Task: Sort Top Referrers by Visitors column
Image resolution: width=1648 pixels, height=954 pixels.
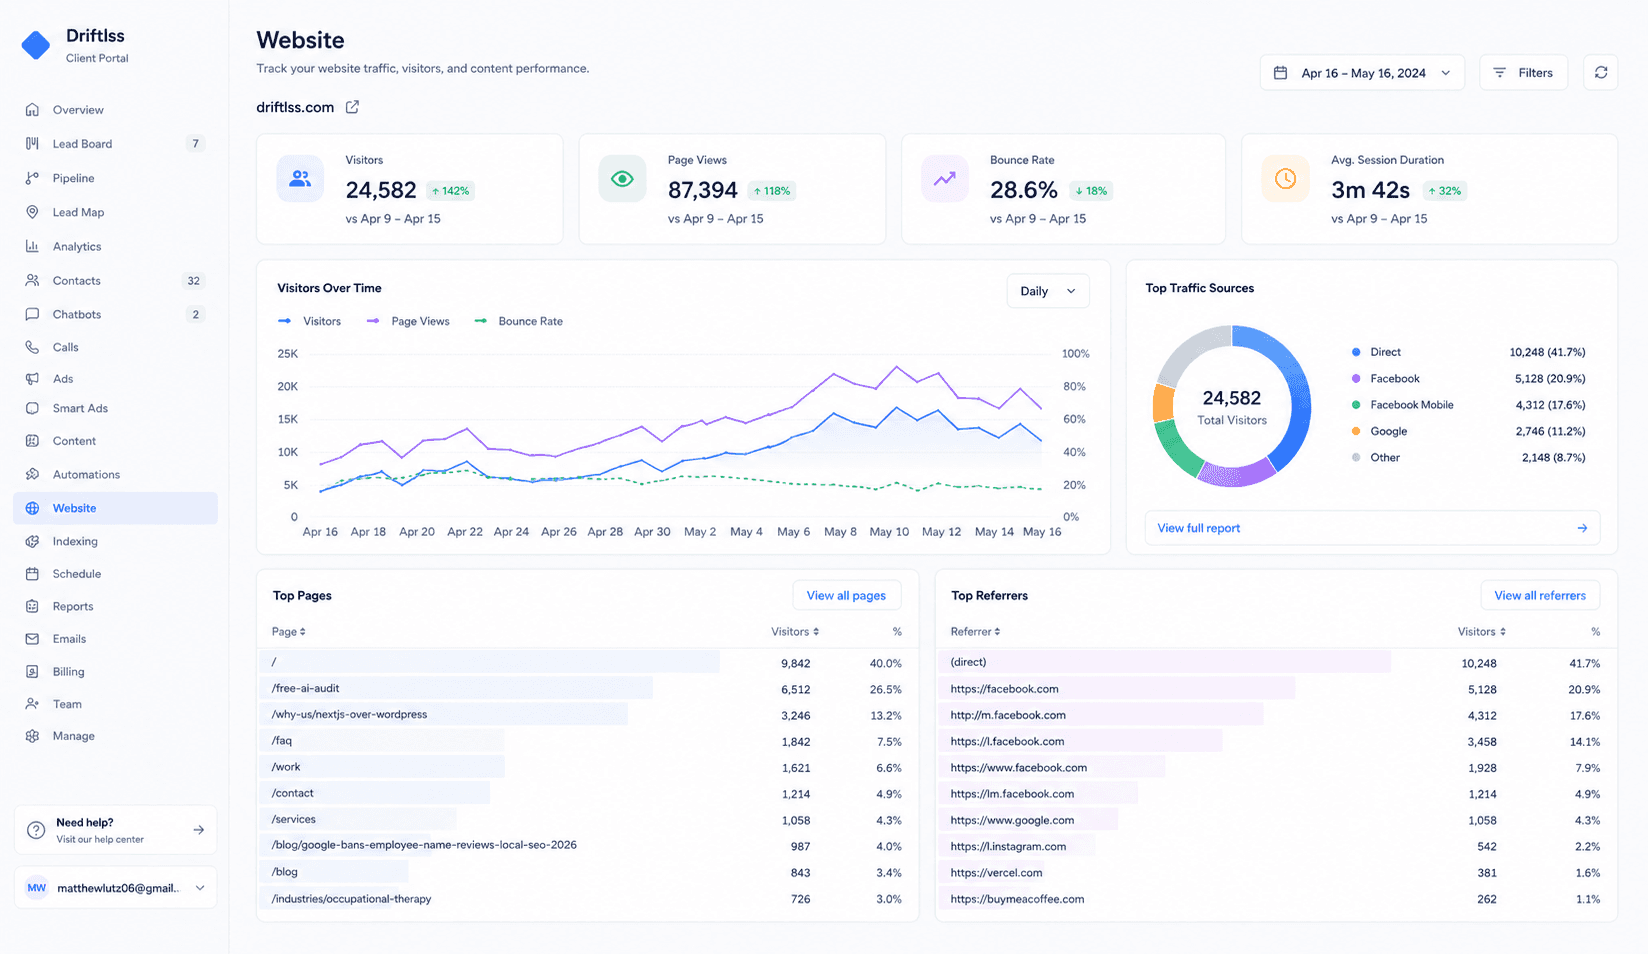Action: point(1482,632)
